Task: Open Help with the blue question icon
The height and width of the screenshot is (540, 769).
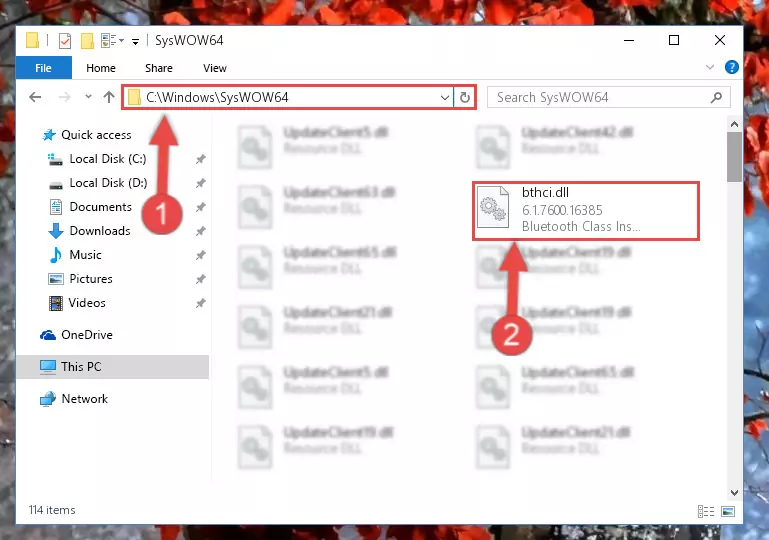Action: pyautogui.click(x=731, y=67)
